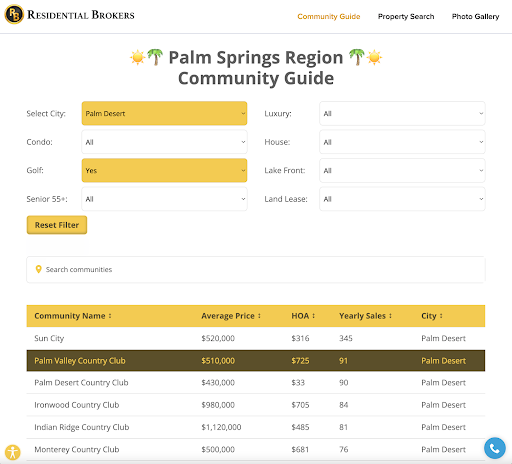The width and height of the screenshot is (512, 464).
Task: Click the $705 HOA cell
Action: [300, 405]
